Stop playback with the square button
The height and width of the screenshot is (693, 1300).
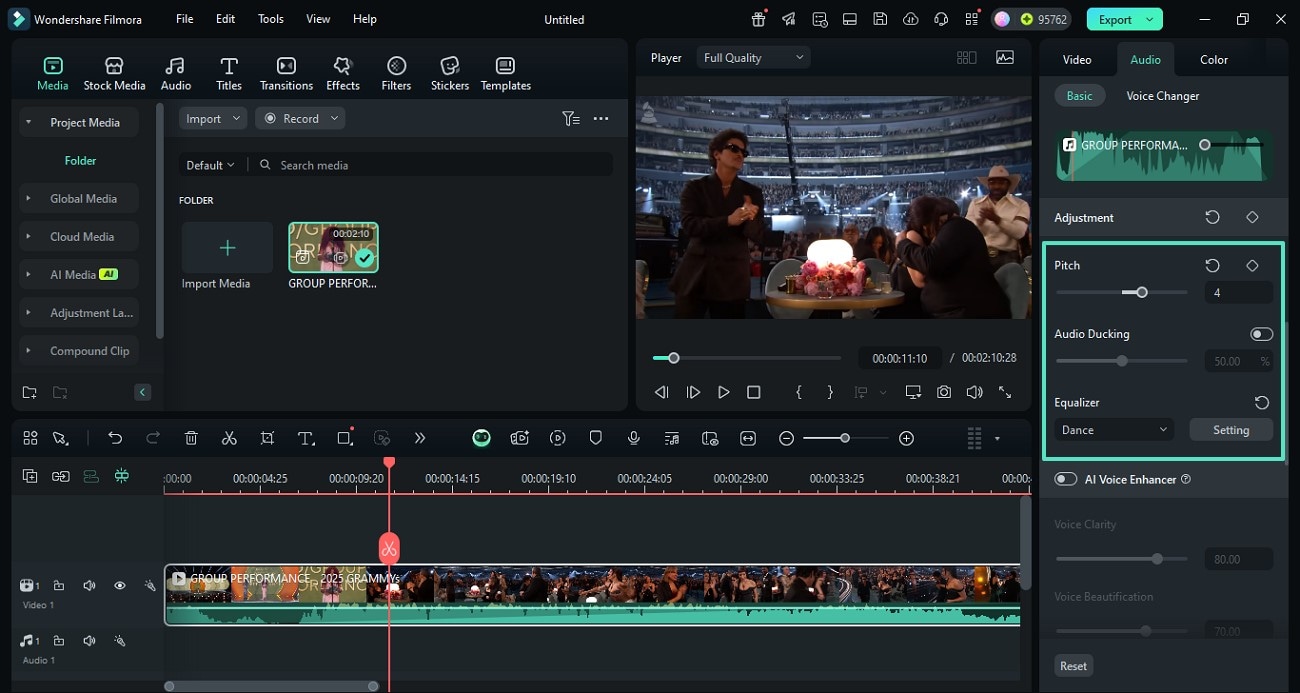(754, 393)
